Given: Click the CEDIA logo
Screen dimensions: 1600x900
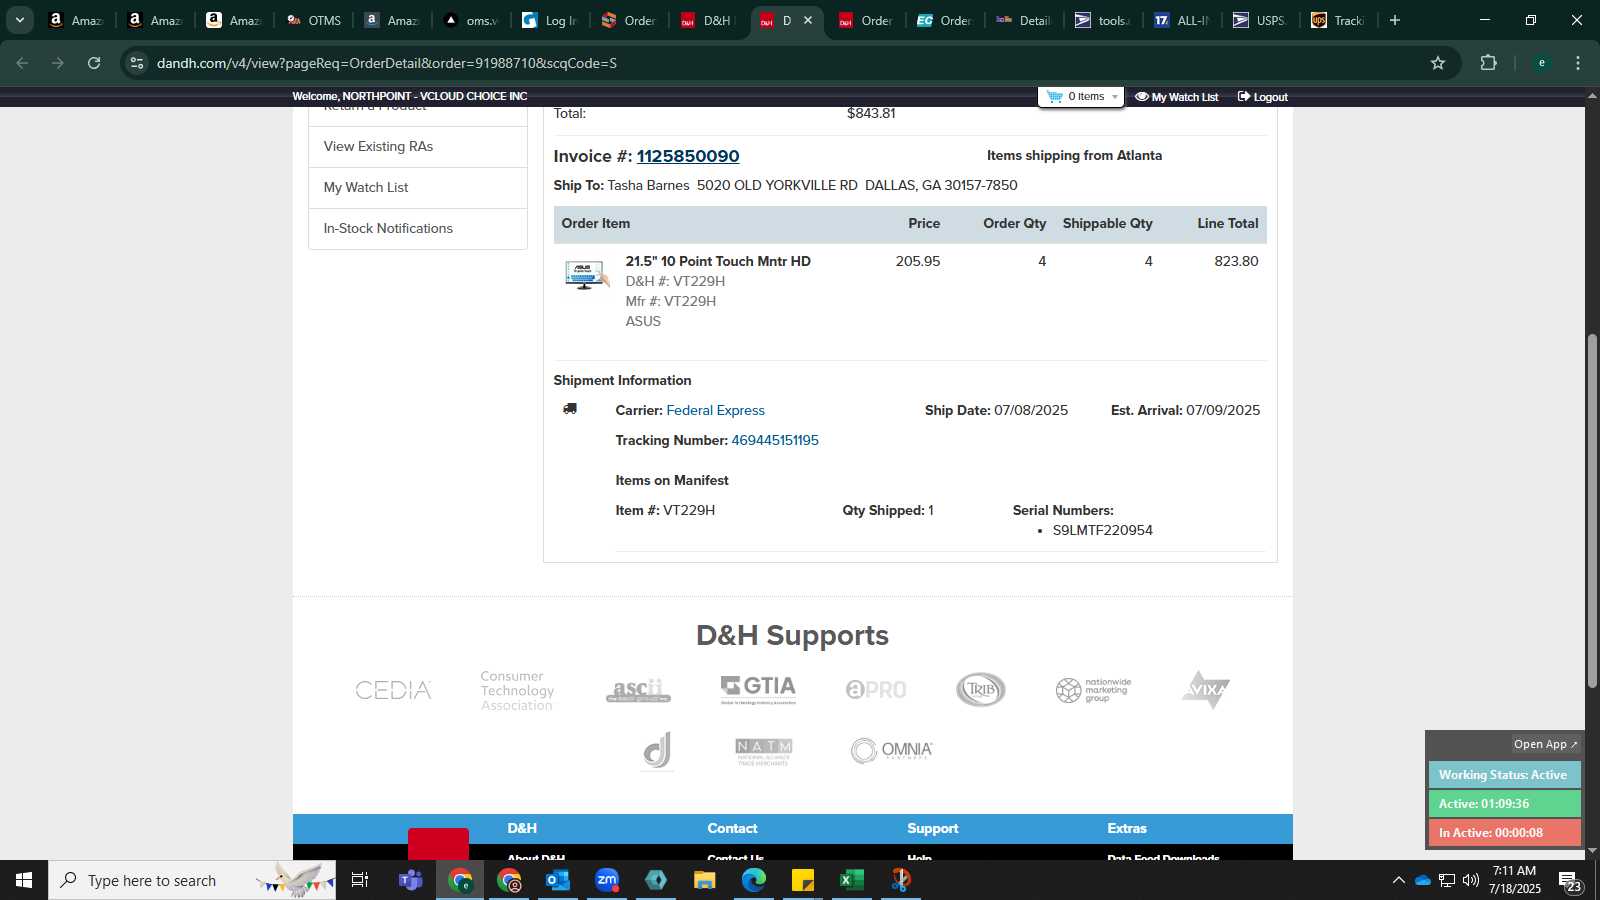Looking at the screenshot, I should 394,690.
